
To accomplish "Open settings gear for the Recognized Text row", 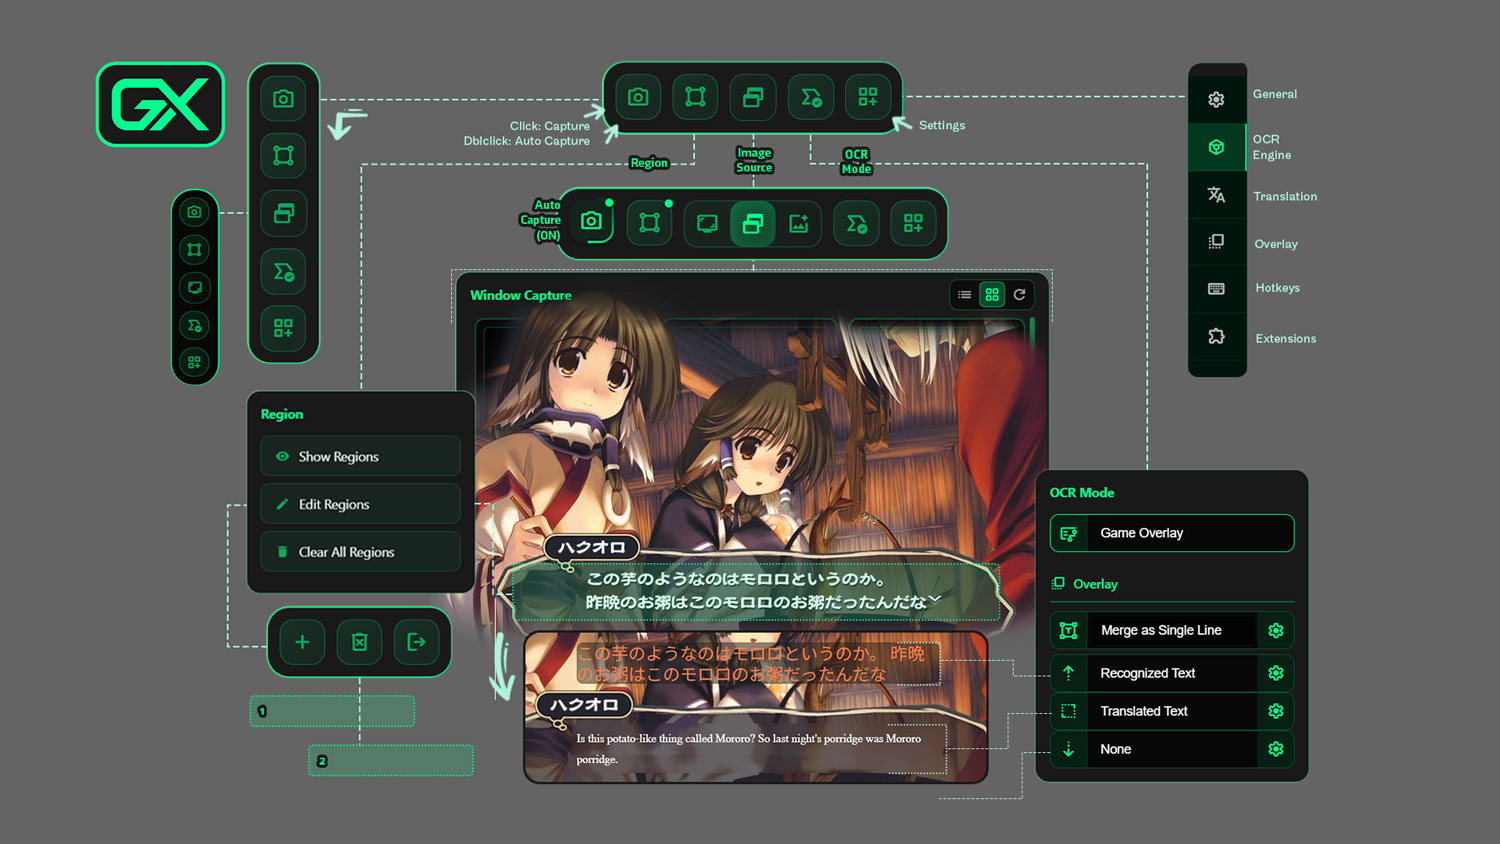I will point(1275,673).
